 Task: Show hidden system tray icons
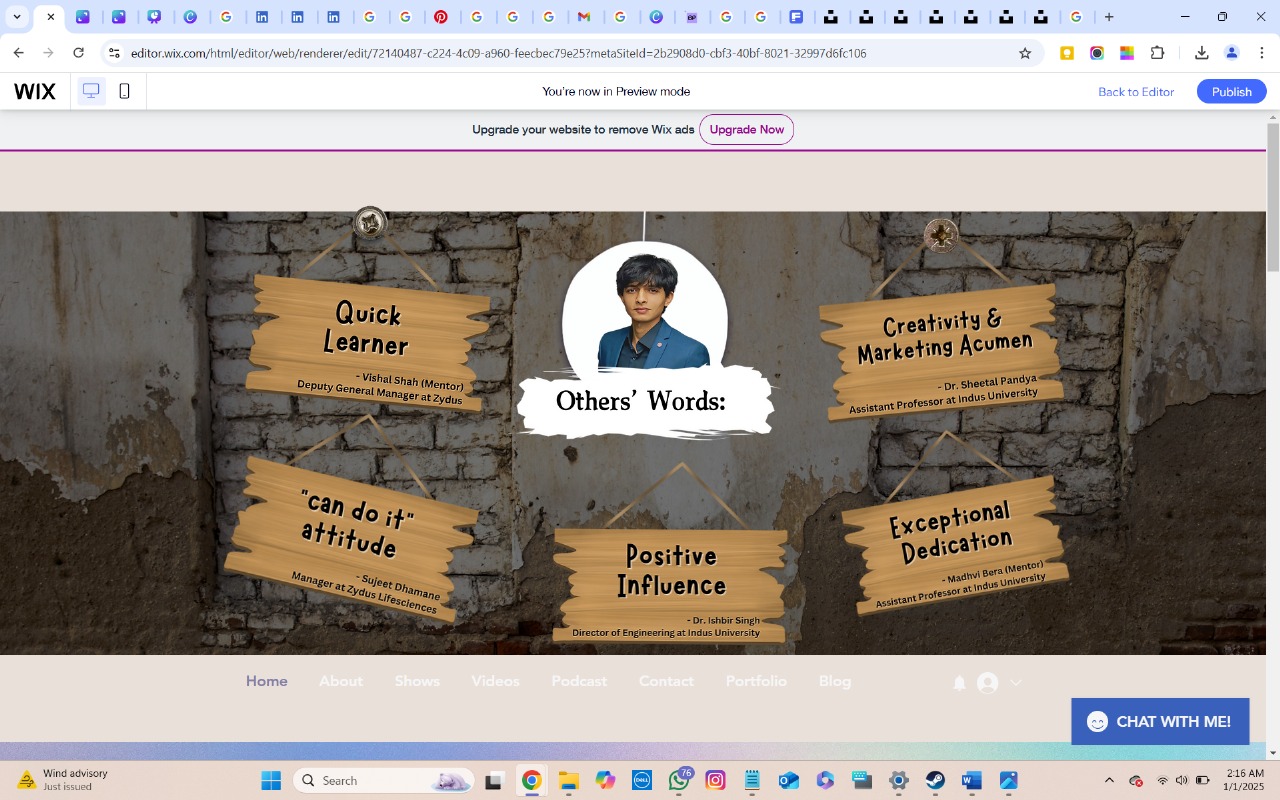click(1109, 780)
